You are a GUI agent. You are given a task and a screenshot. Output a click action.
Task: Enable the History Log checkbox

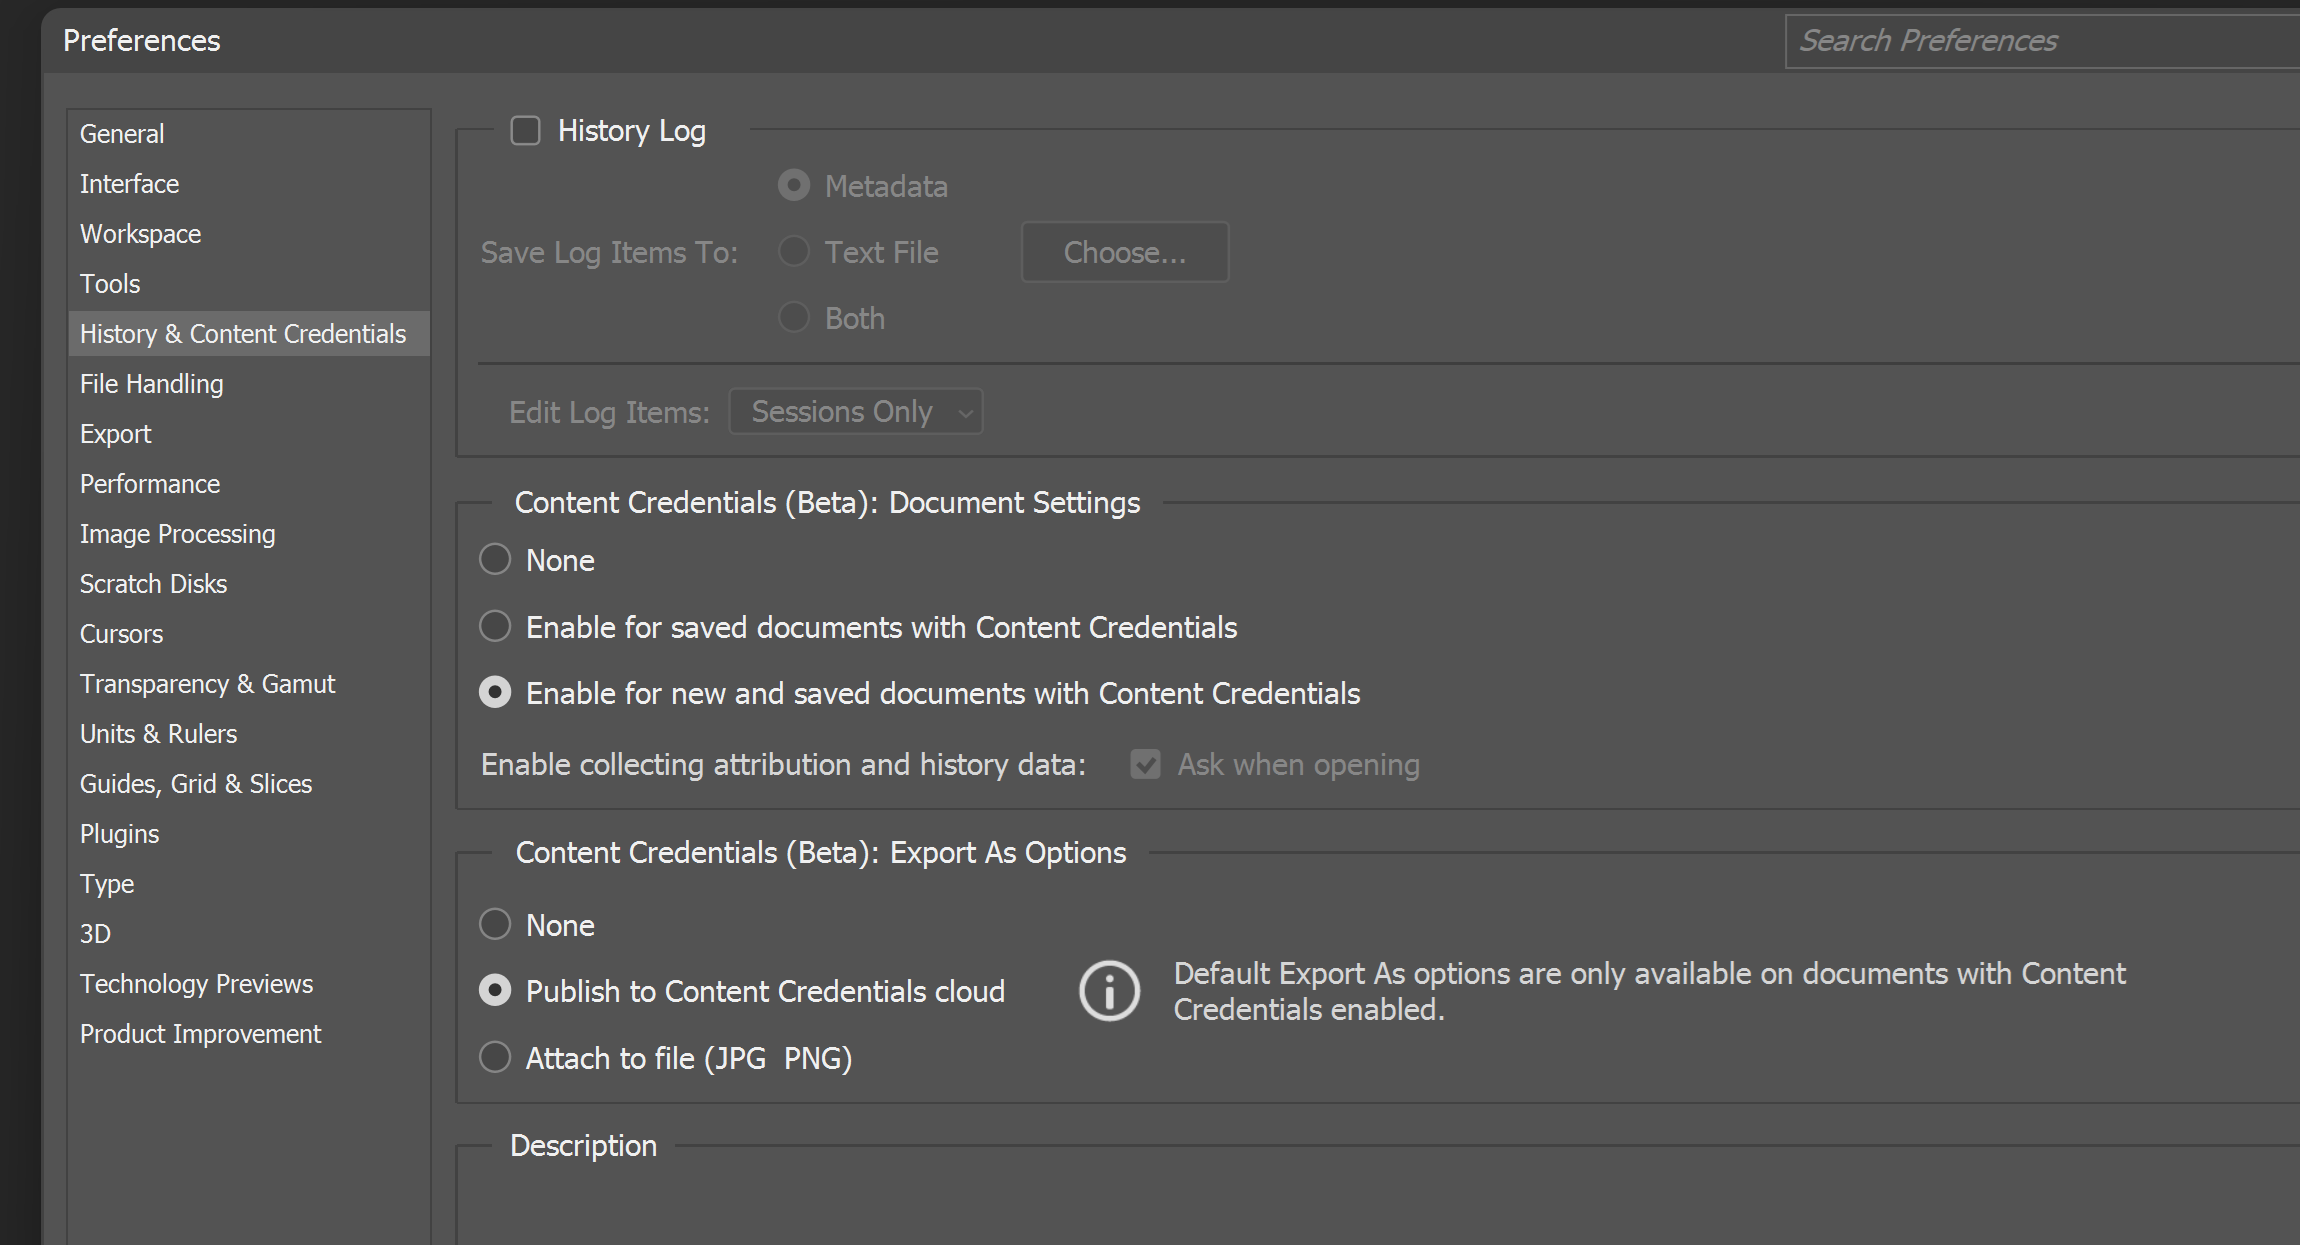click(525, 130)
